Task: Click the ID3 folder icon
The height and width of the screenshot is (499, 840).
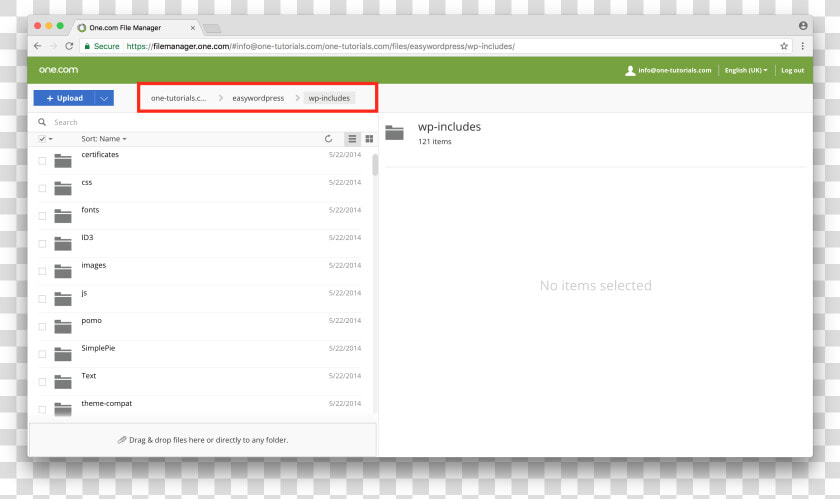Action: point(63,243)
